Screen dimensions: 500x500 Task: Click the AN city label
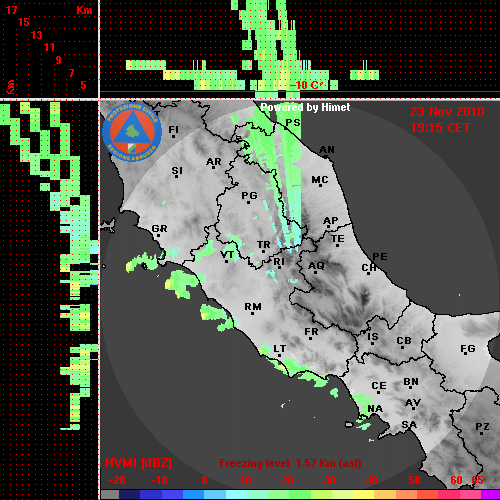327,150
